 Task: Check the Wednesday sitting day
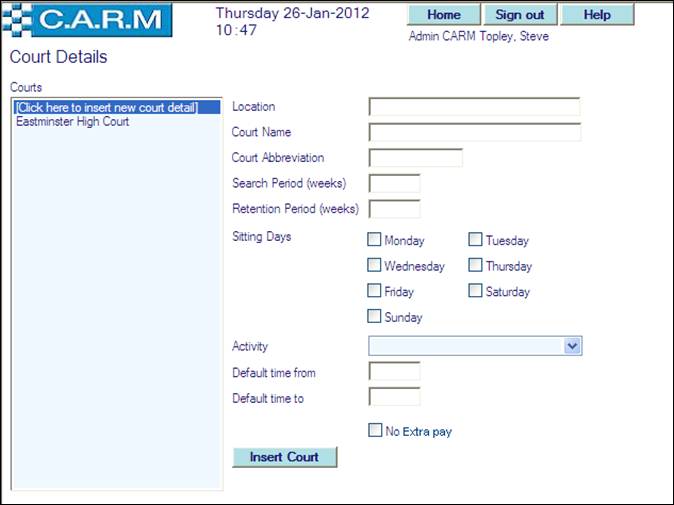click(374, 266)
